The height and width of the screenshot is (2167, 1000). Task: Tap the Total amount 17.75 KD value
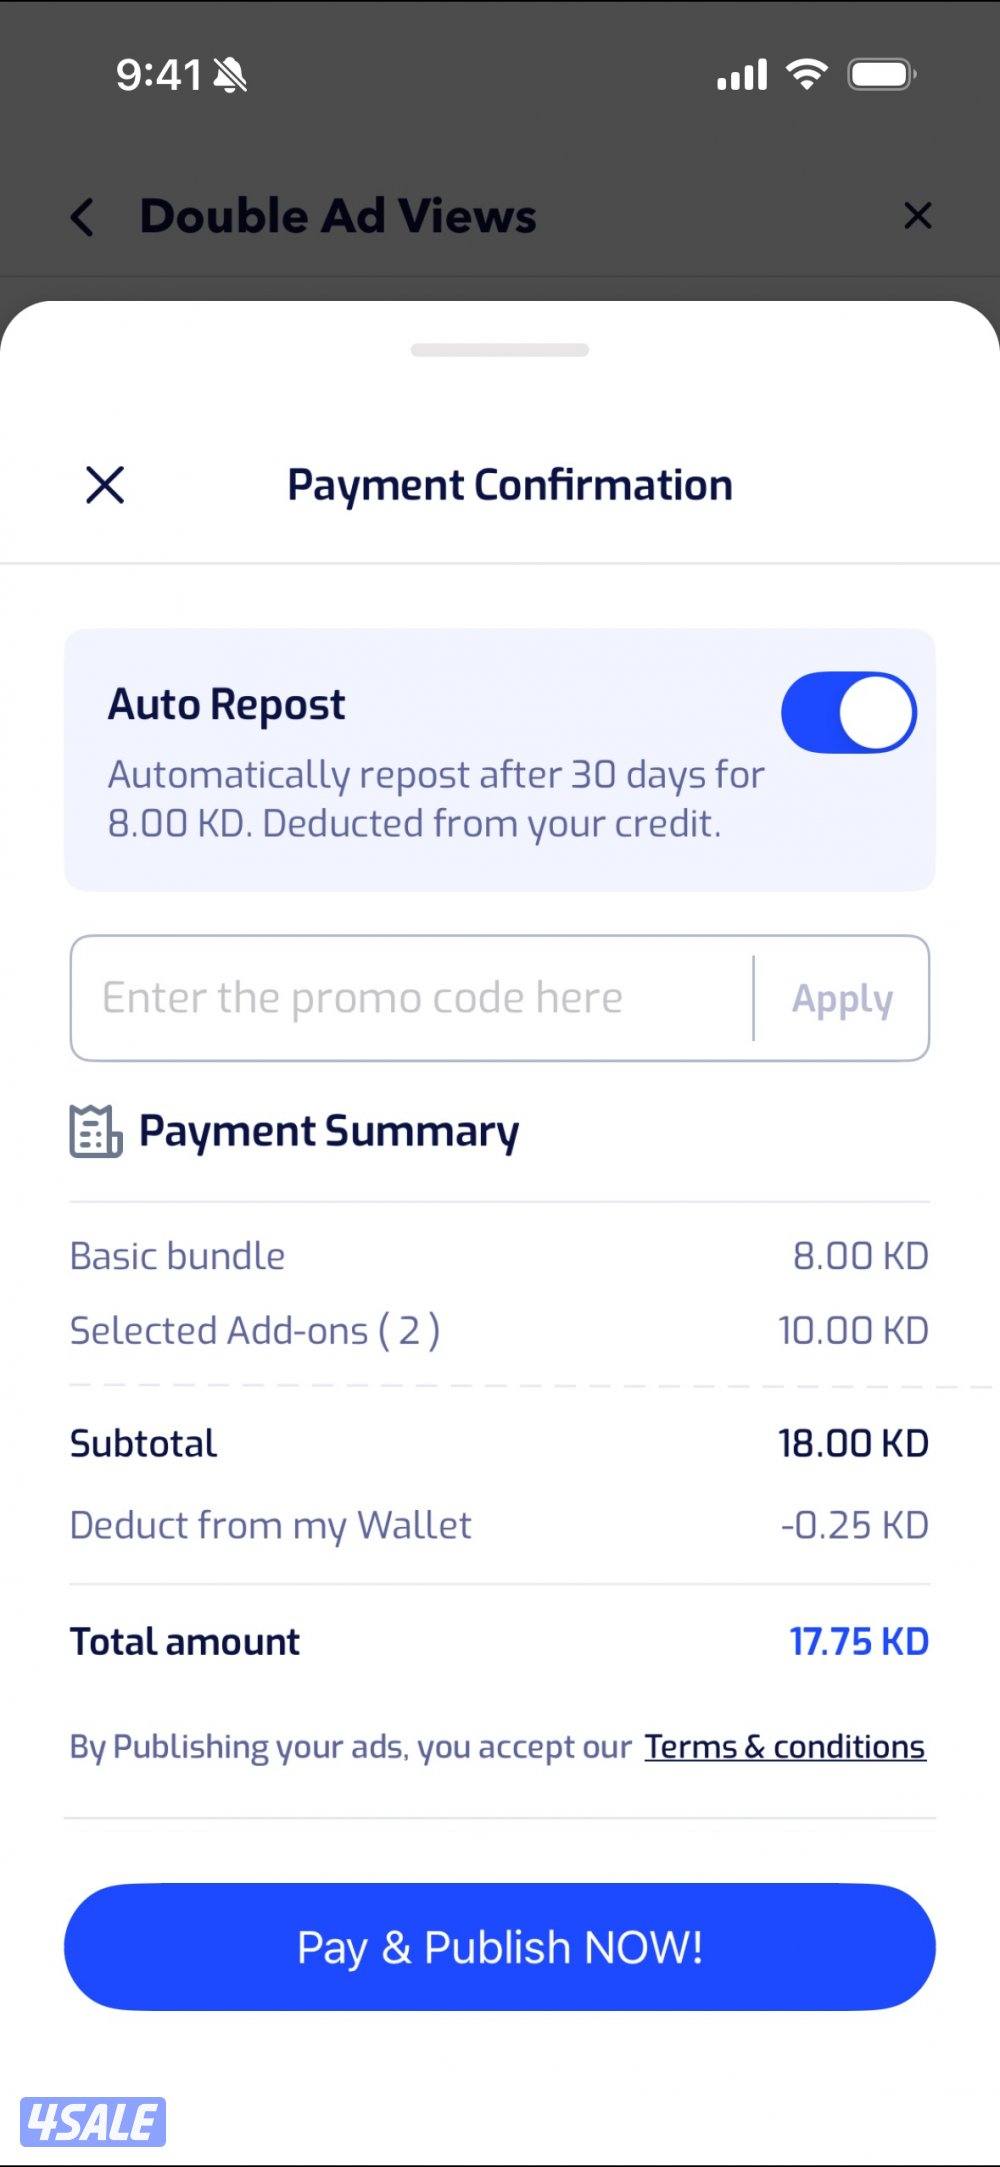coord(858,1642)
